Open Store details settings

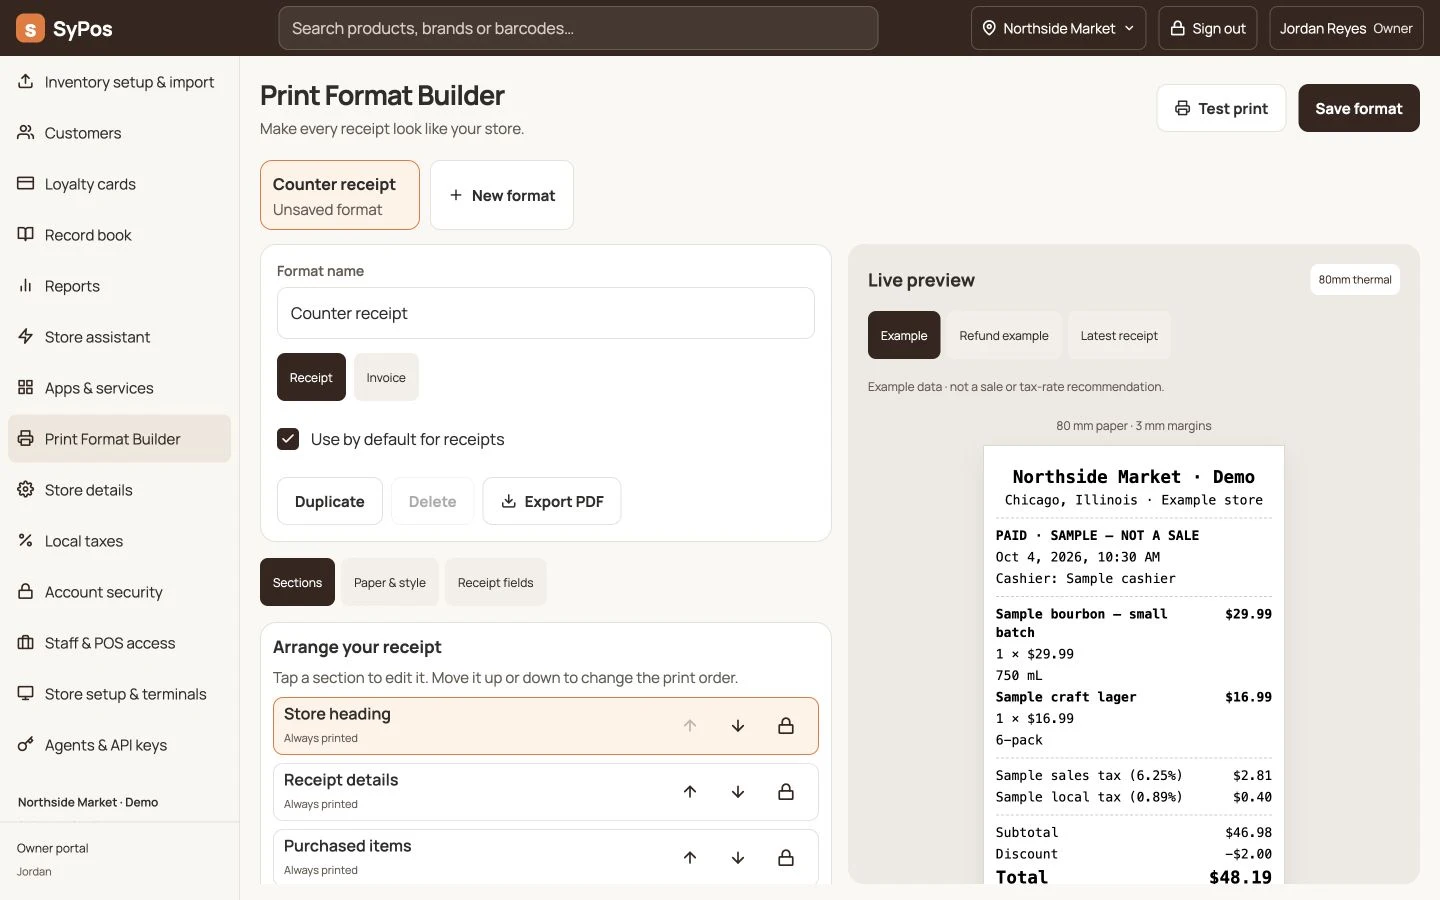119,490
